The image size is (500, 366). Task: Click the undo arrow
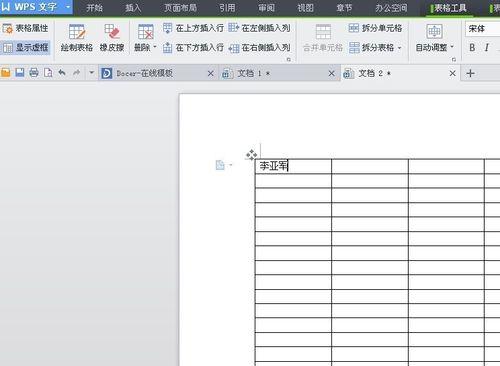(x=62, y=72)
